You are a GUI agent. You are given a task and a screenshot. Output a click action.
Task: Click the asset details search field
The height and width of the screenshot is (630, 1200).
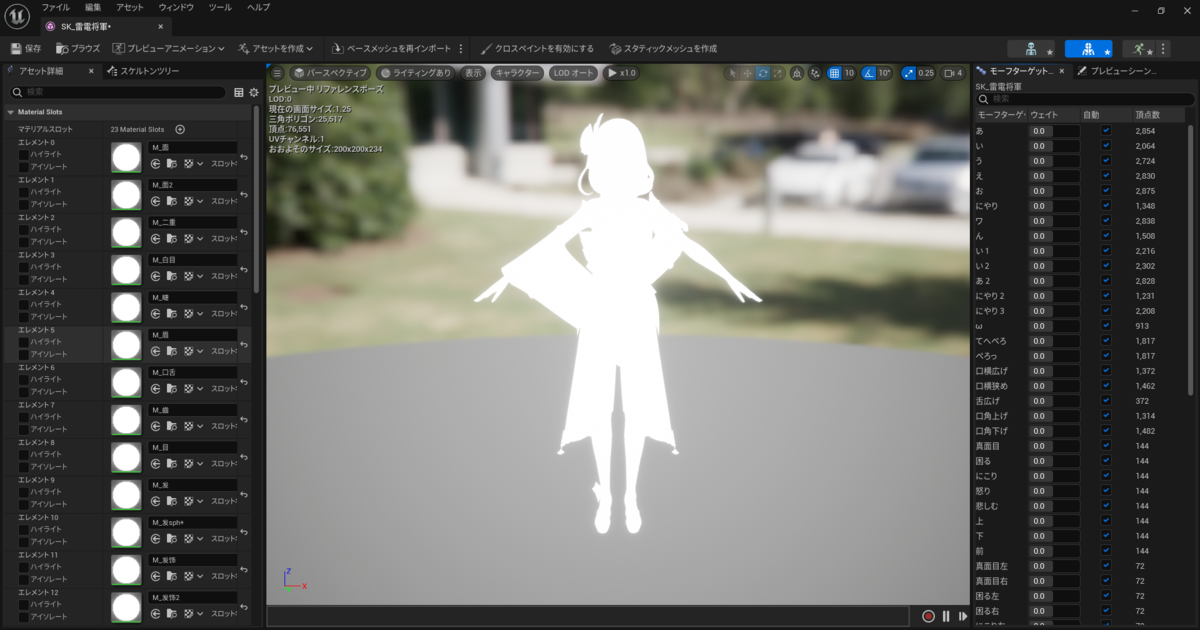pos(118,92)
